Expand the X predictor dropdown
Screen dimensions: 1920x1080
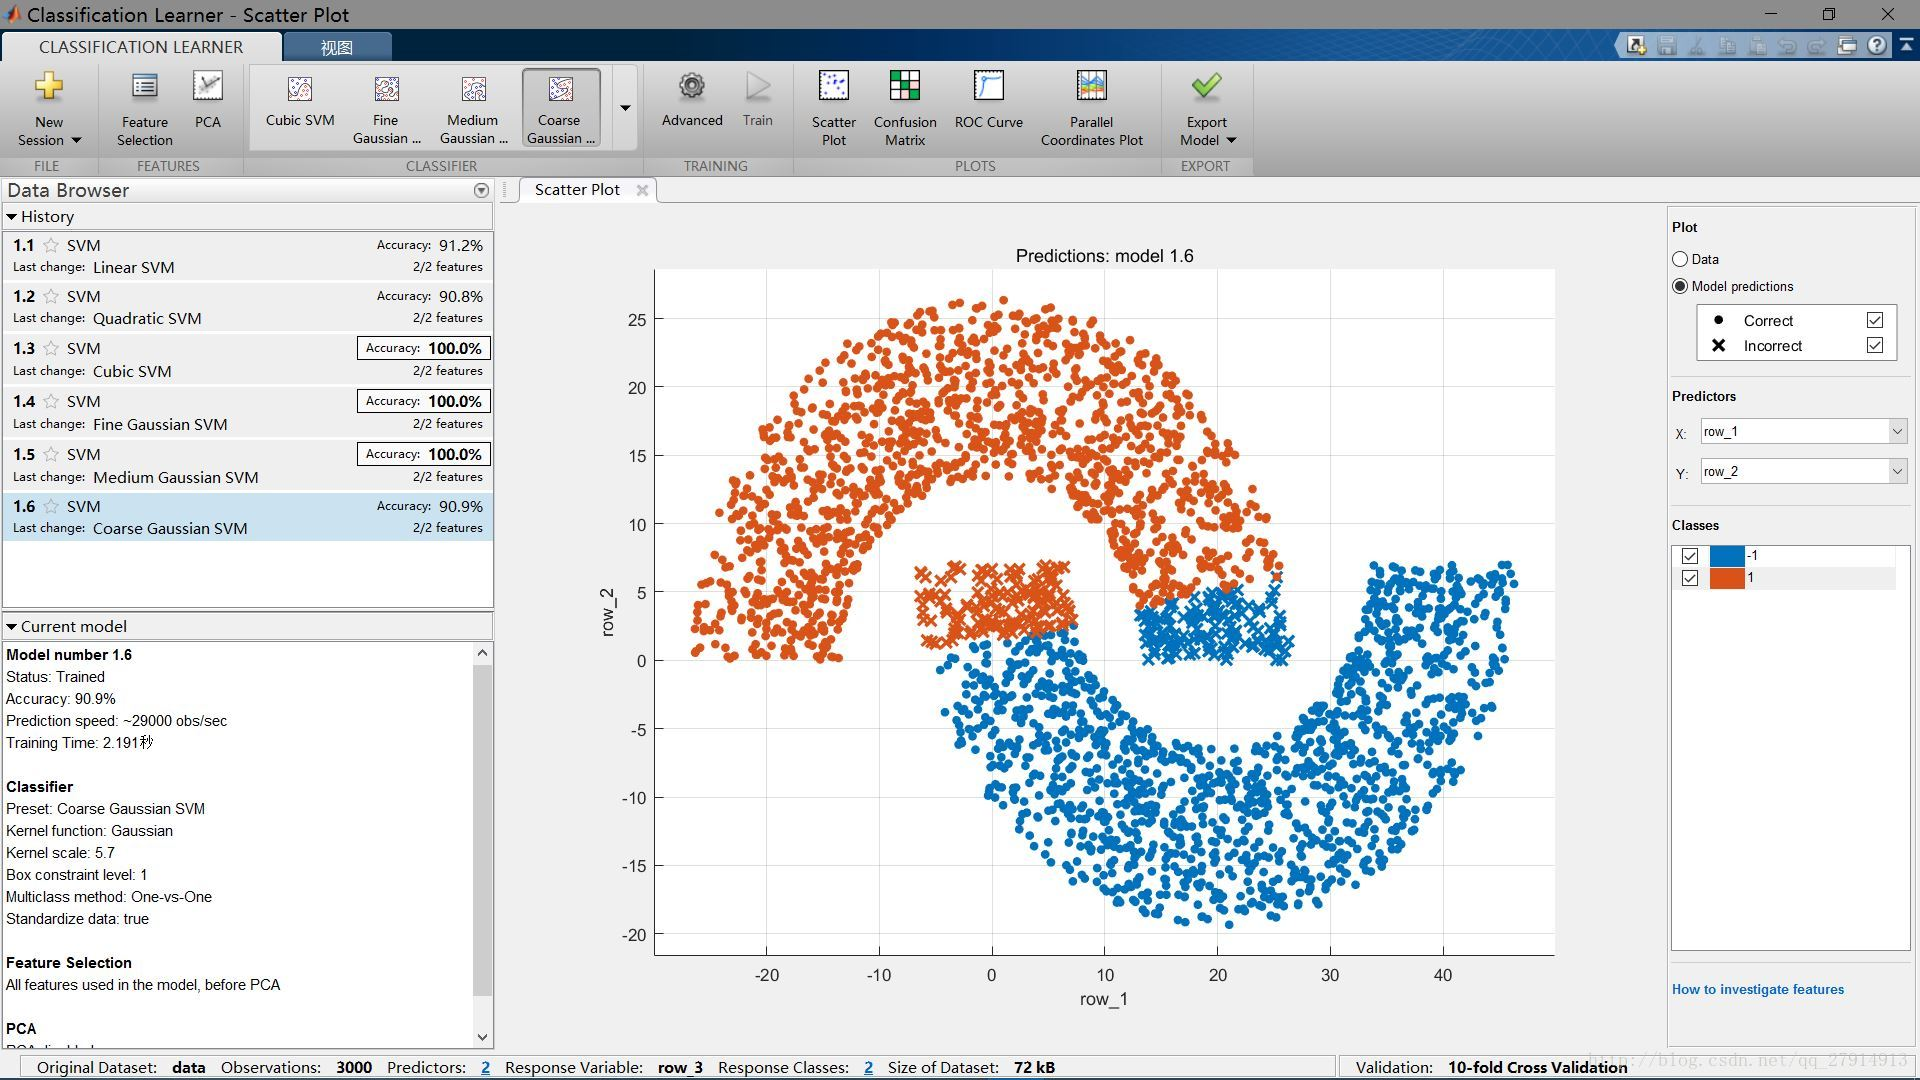(1894, 431)
